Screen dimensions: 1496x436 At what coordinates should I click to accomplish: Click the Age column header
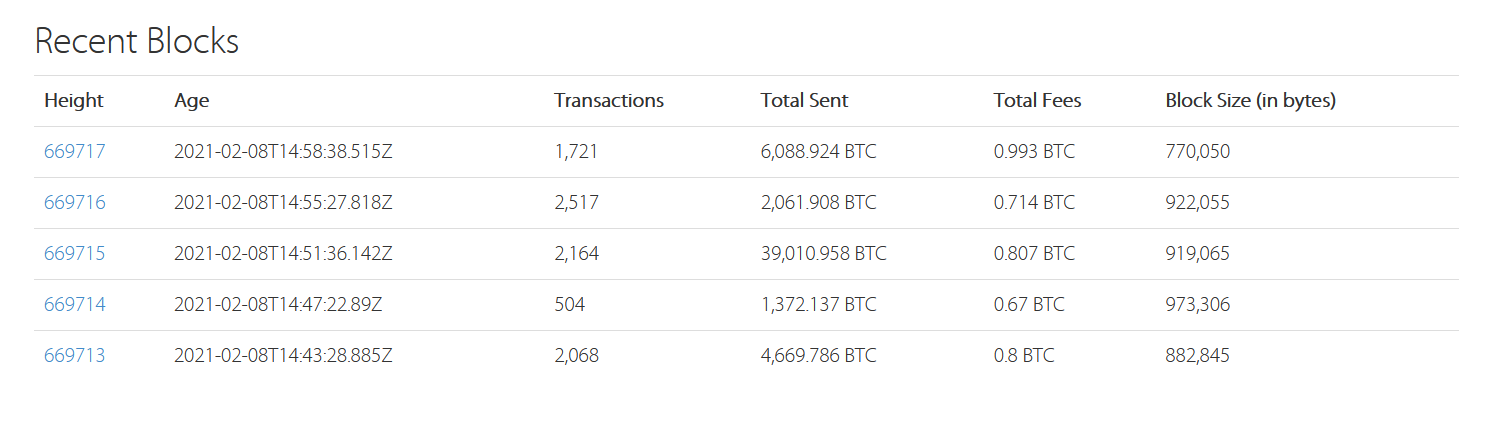click(x=192, y=101)
